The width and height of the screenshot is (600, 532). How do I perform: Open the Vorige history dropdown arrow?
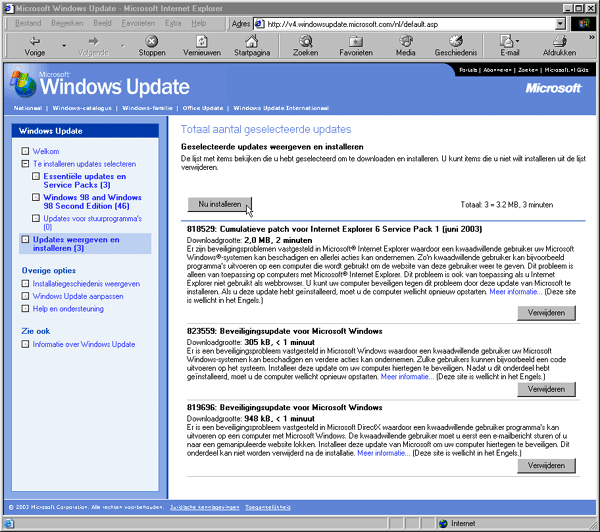[64, 46]
